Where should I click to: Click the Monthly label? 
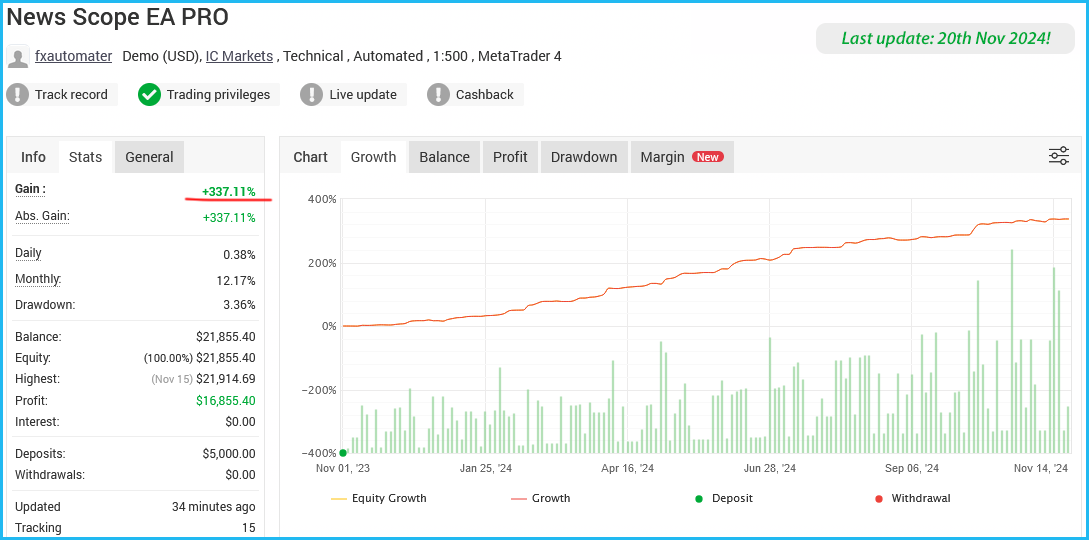tap(38, 280)
